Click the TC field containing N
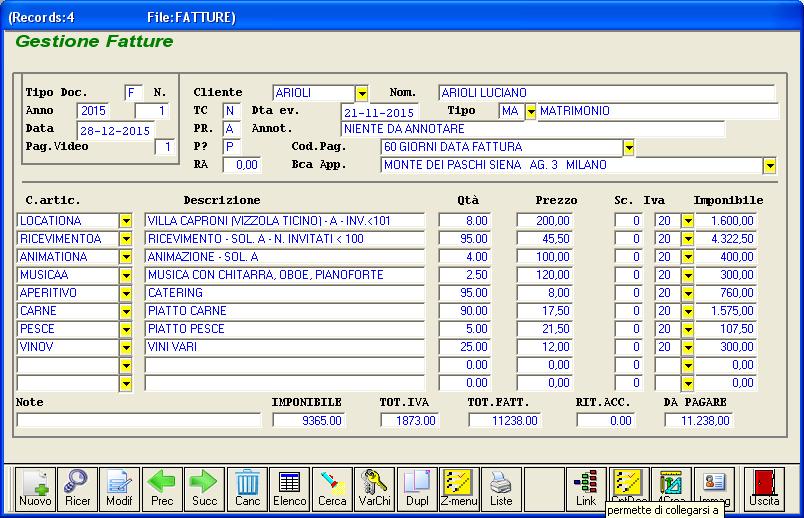Screen dimensions: 804x518 pyautogui.click(x=232, y=111)
